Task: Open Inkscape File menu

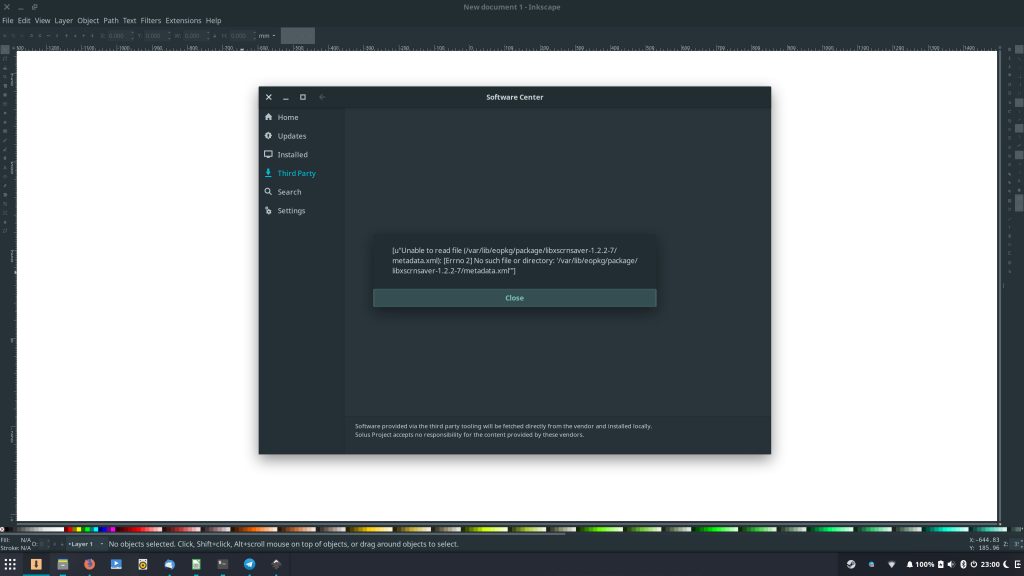Action: coord(8,20)
